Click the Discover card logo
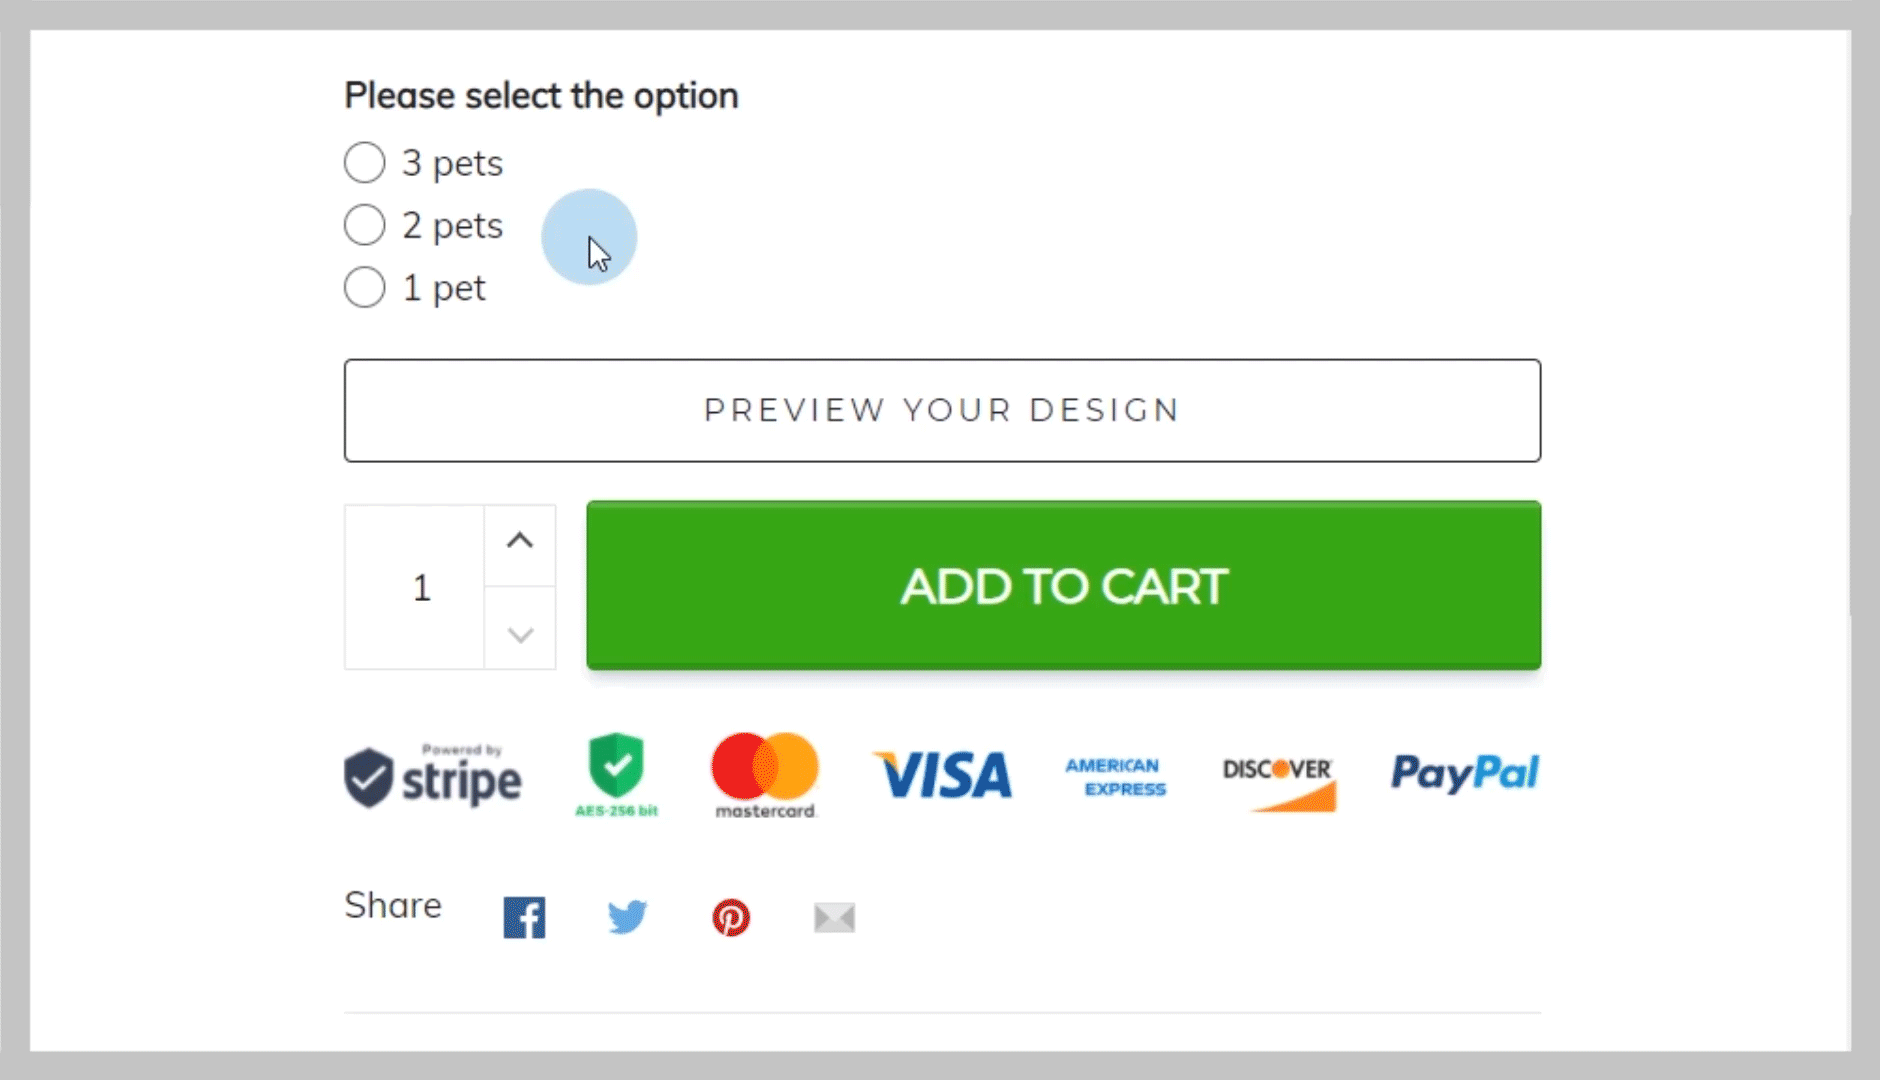Image resolution: width=1880 pixels, height=1080 pixels. pyautogui.click(x=1278, y=781)
